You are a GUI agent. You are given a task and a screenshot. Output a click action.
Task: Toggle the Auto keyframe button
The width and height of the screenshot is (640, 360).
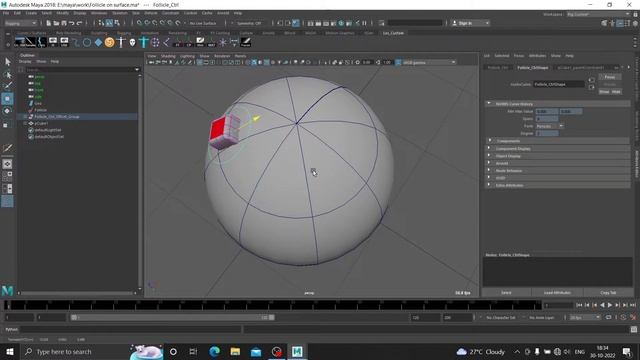click(624, 317)
